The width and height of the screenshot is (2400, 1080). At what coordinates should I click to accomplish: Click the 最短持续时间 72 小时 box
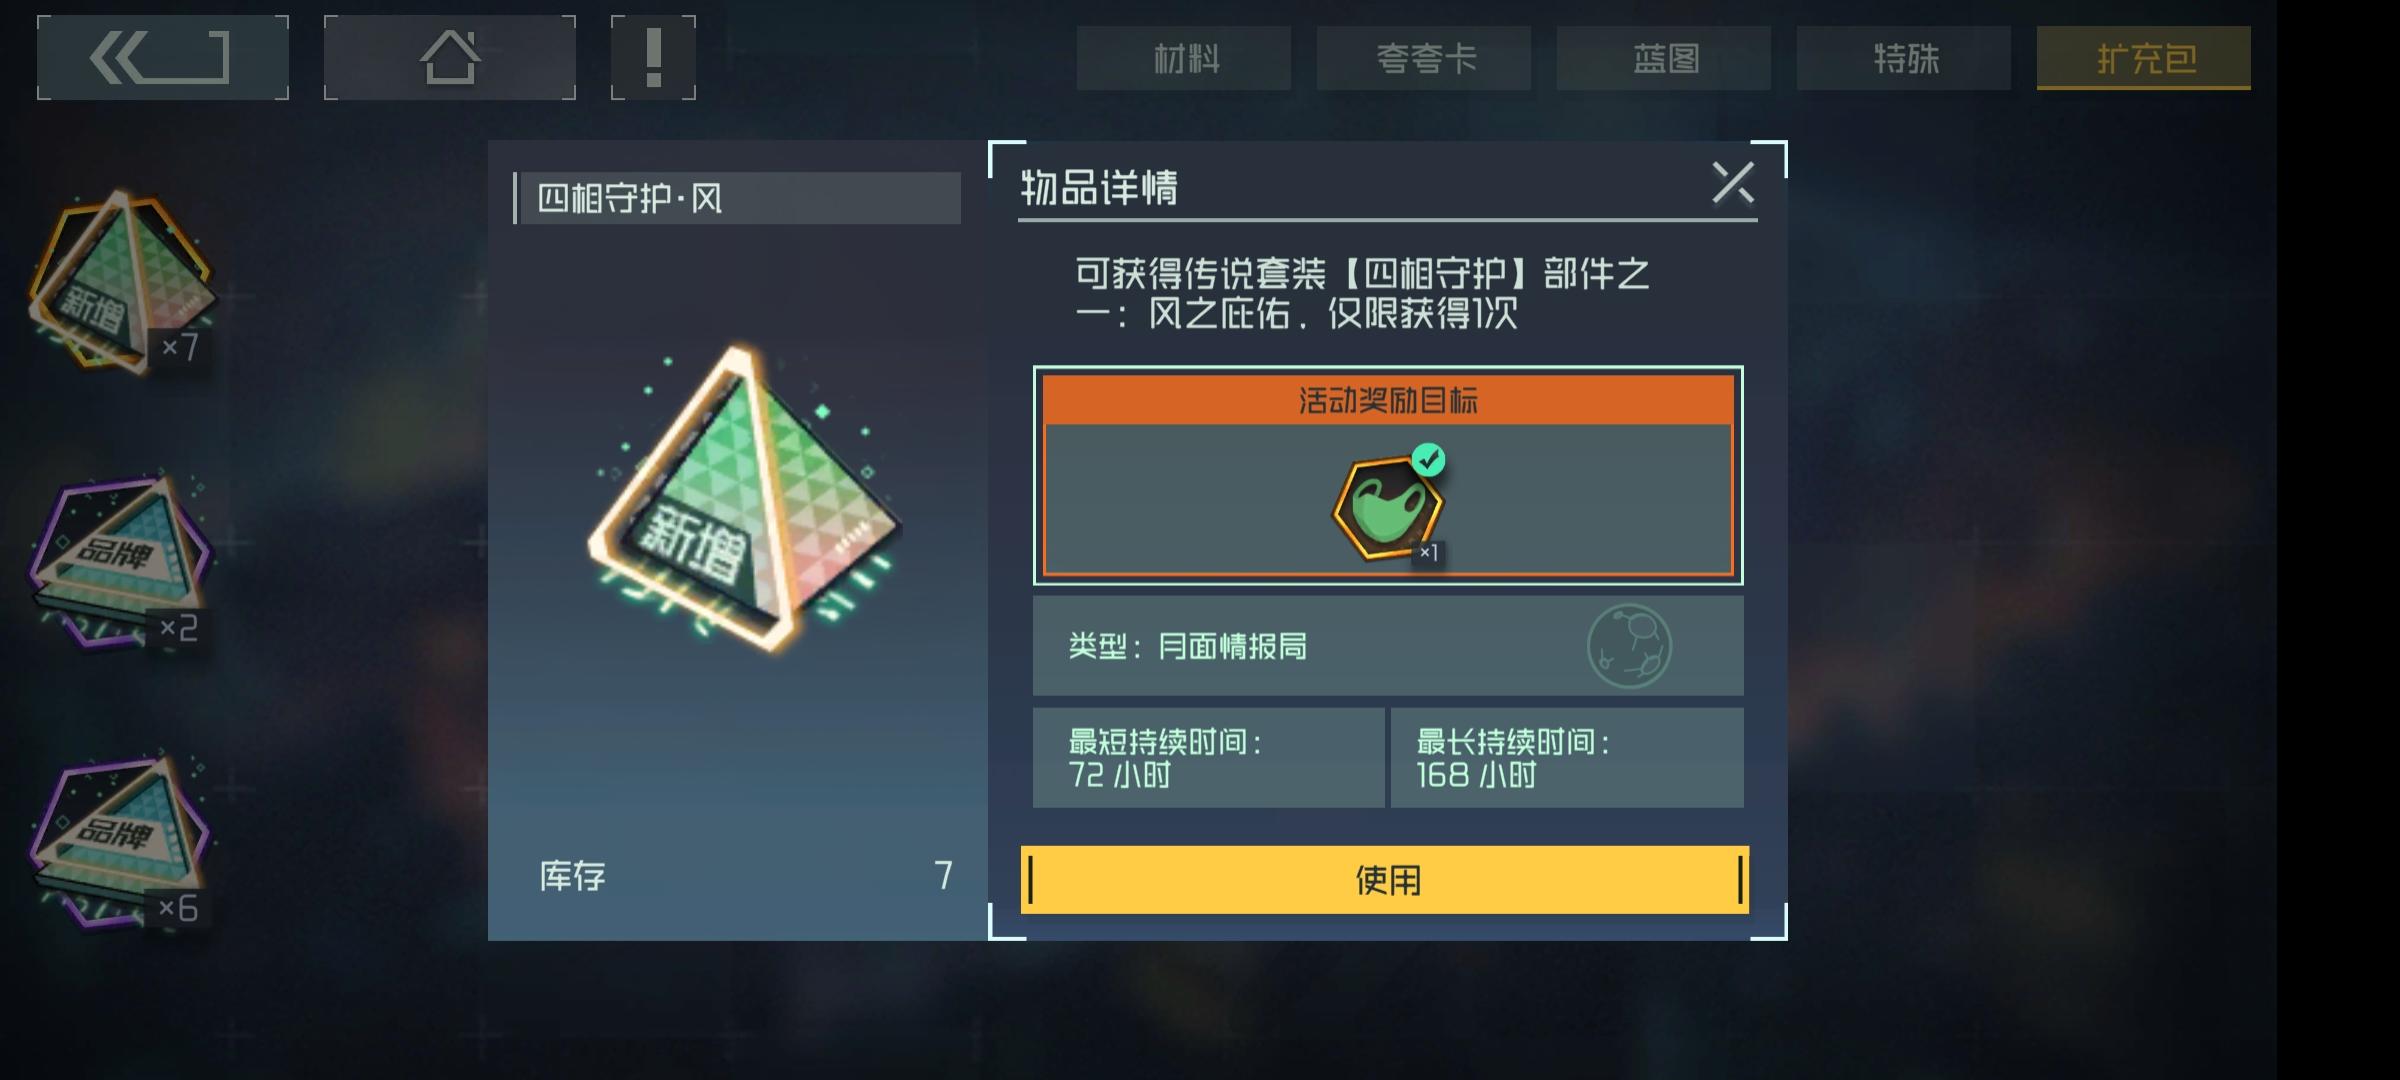click(x=1209, y=758)
